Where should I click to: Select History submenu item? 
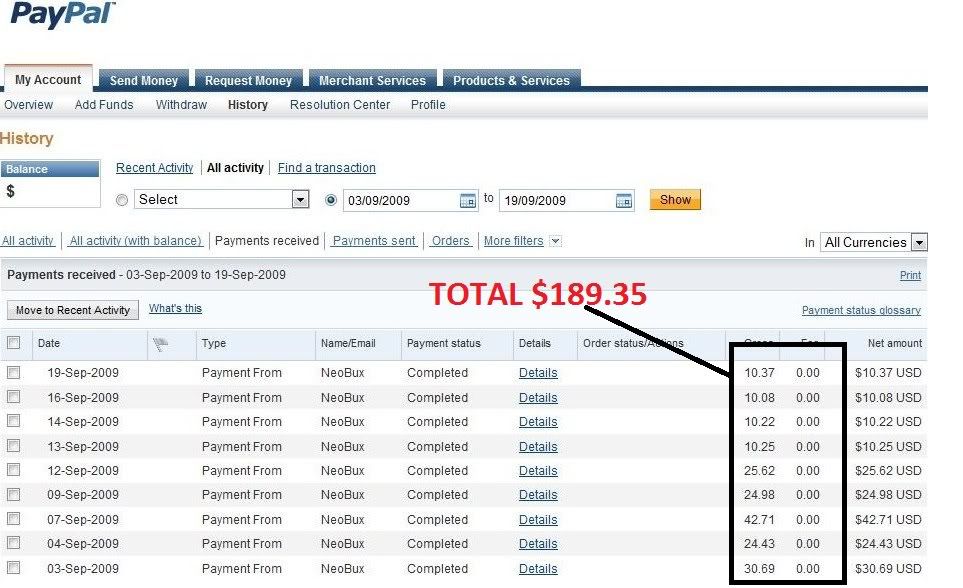pyautogui.click(x=248, y=105)
